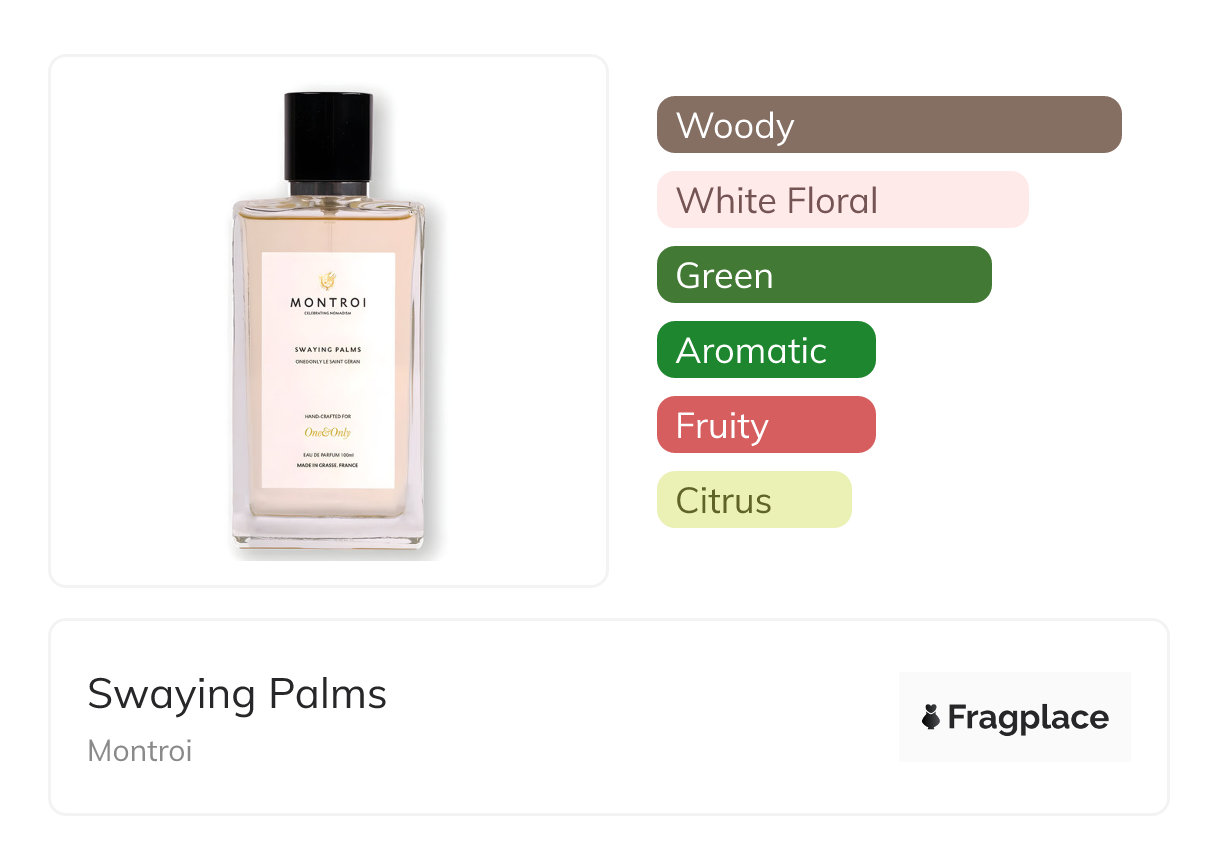Screen dimensions: 1218x864
Task: Click the silver spray collar below the cap
Action: (x=329, y=188)
